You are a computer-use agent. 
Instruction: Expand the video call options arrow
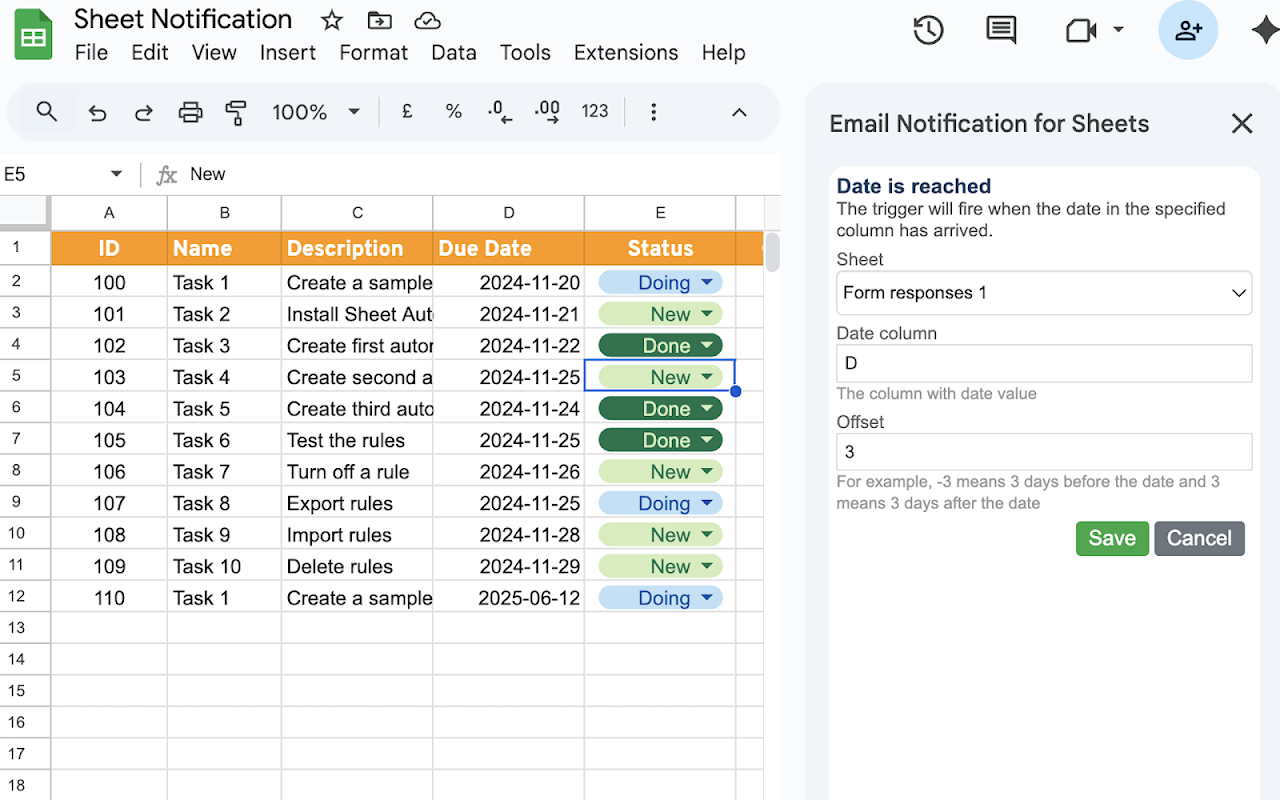click(1118, 30)
